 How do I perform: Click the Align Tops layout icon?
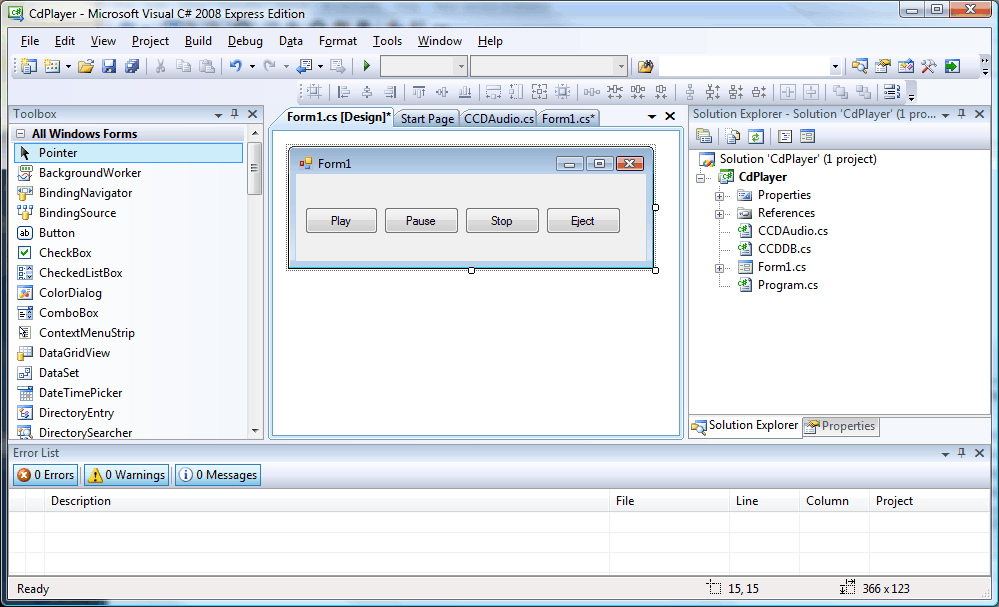419,92
